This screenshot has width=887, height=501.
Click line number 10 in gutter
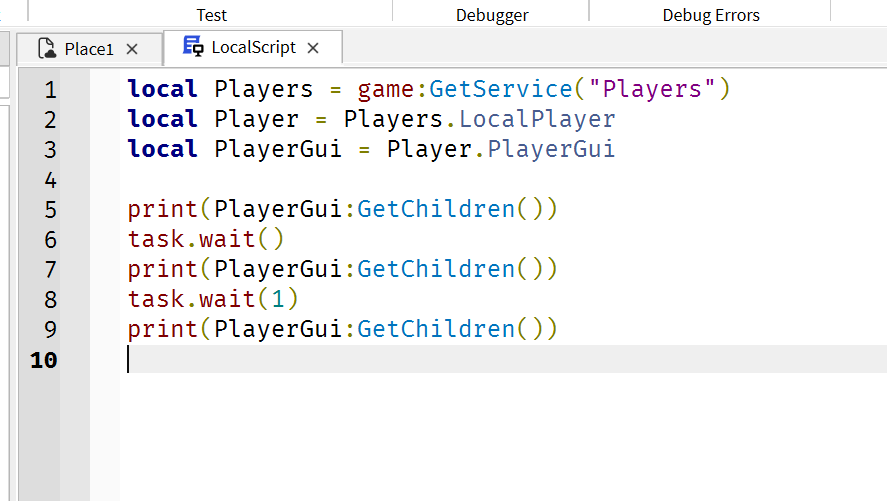pyautogui.click(x=44, y=360)
